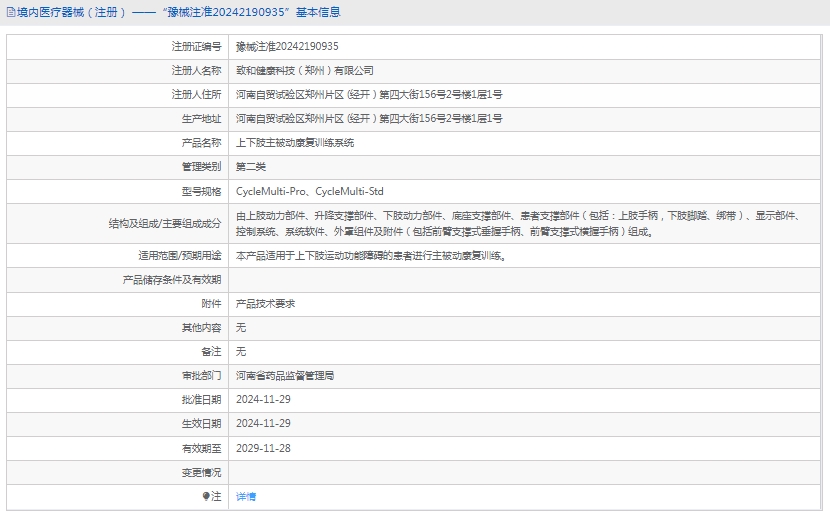The width and height of the screenshot is (830, 517).
Task: Select the 产品技术要求 attachment value
Action: [265, 303]
